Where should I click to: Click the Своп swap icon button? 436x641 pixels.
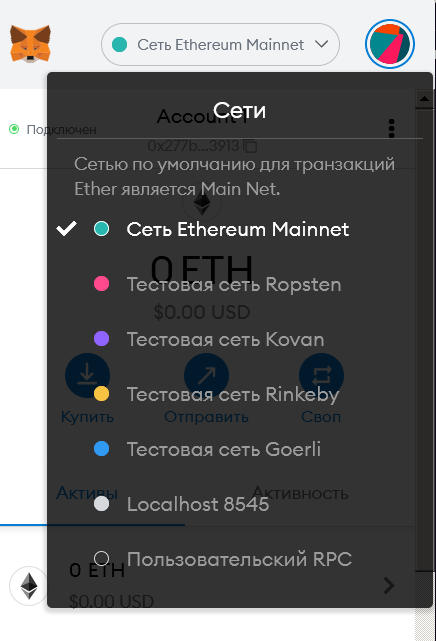coord(321,375)
